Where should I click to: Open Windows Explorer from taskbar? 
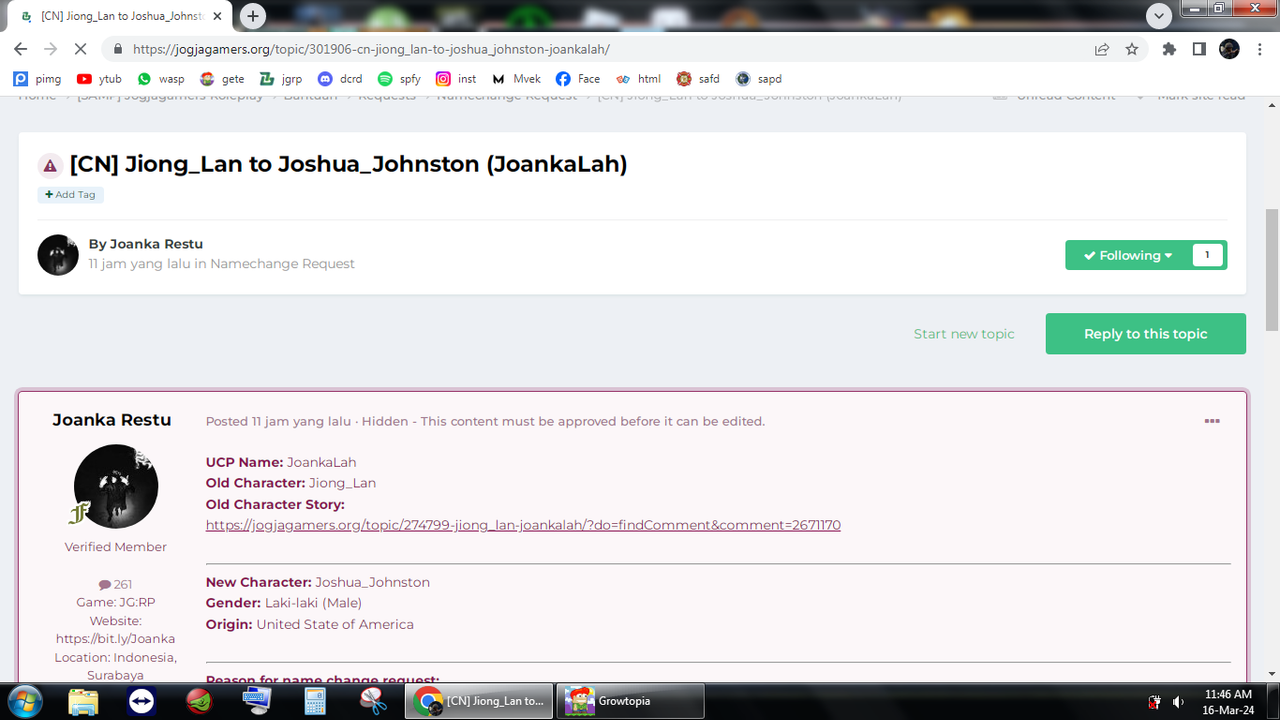[84, 702]
